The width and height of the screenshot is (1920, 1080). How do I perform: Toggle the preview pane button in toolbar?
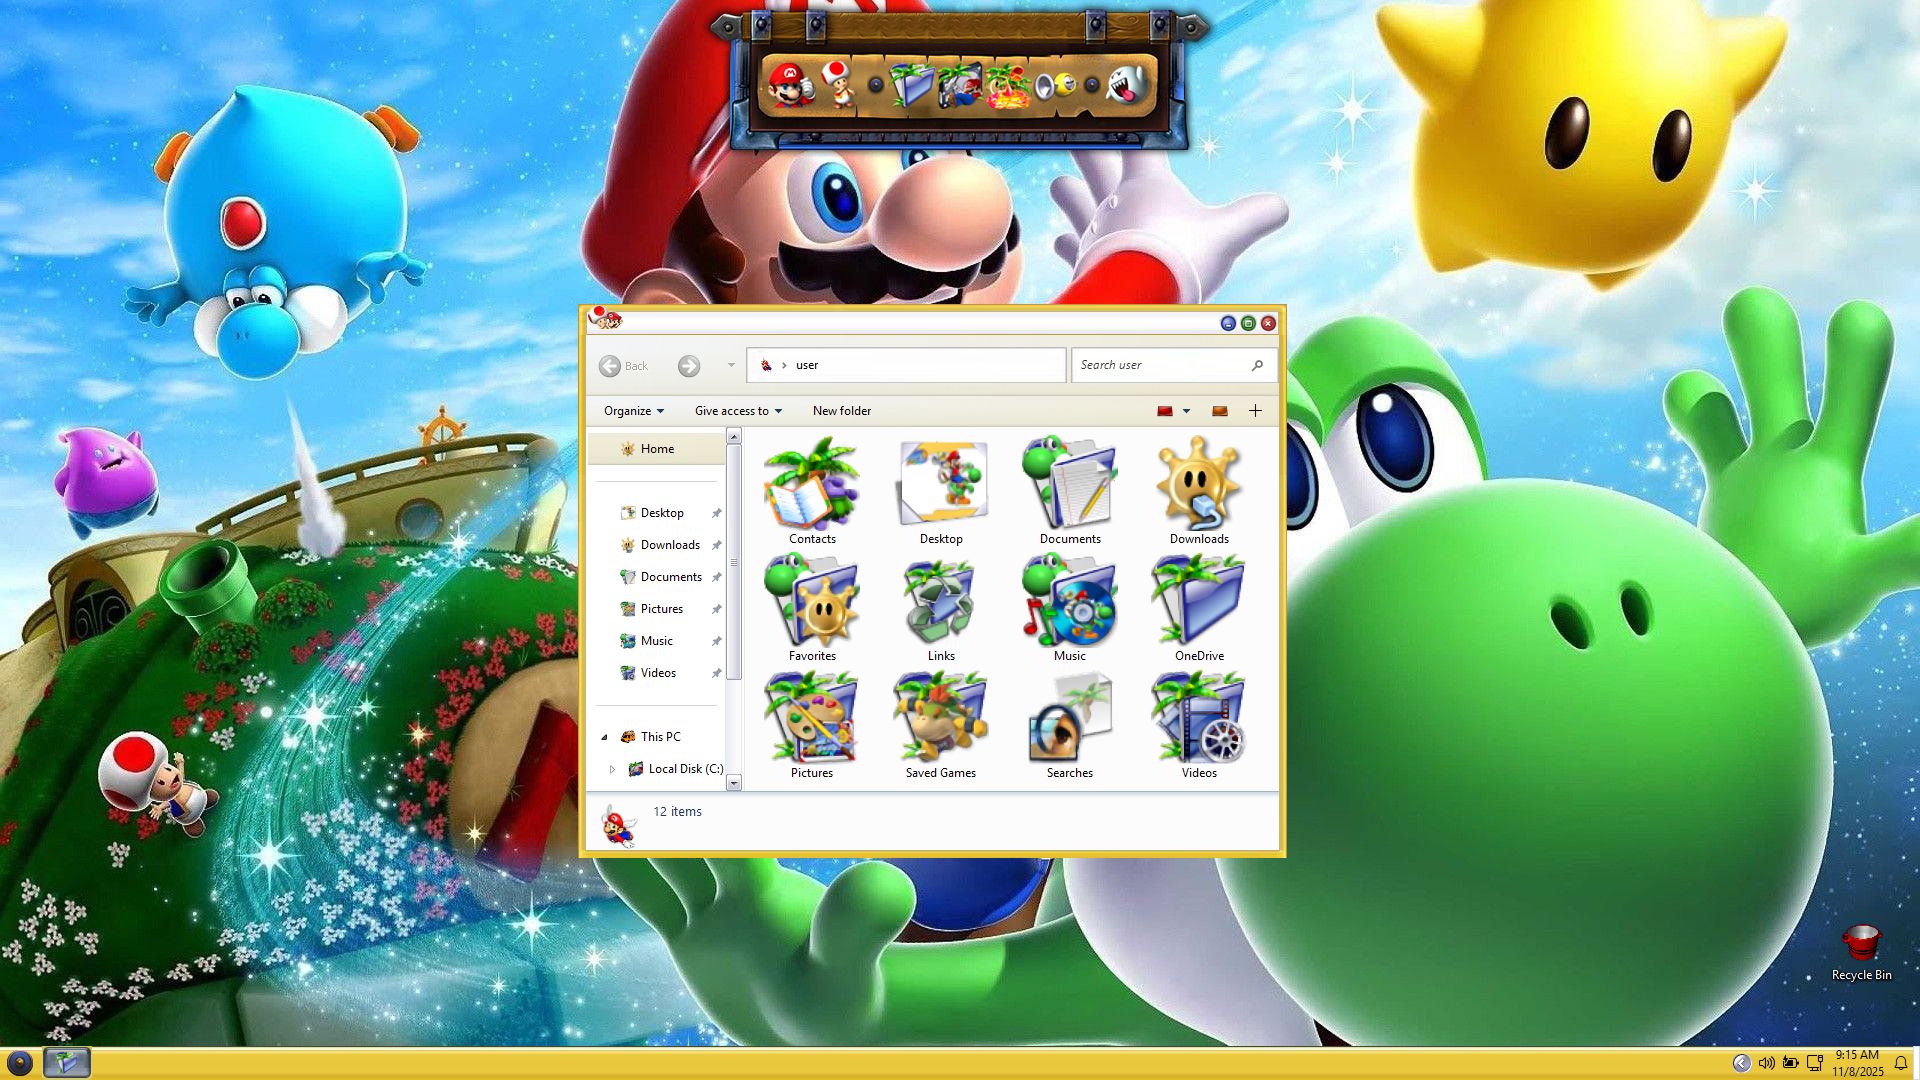(1220, 411)
